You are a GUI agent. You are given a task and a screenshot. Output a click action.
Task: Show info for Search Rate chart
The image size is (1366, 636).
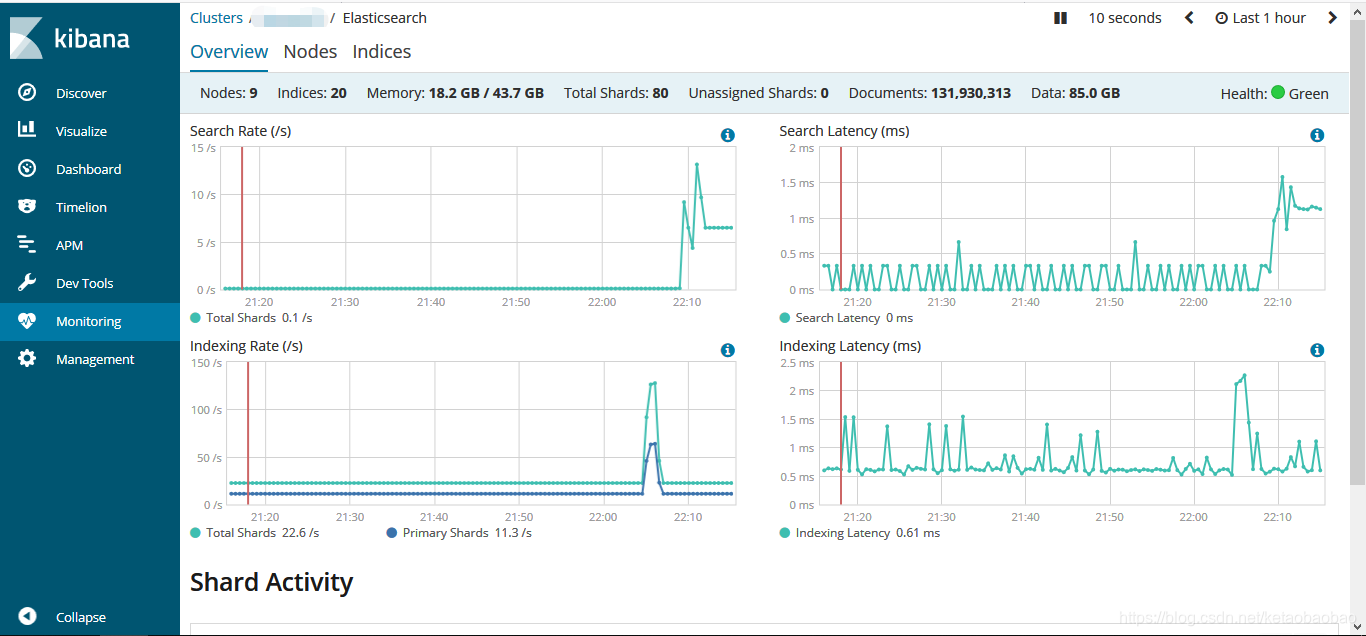(x=728, y=135)
